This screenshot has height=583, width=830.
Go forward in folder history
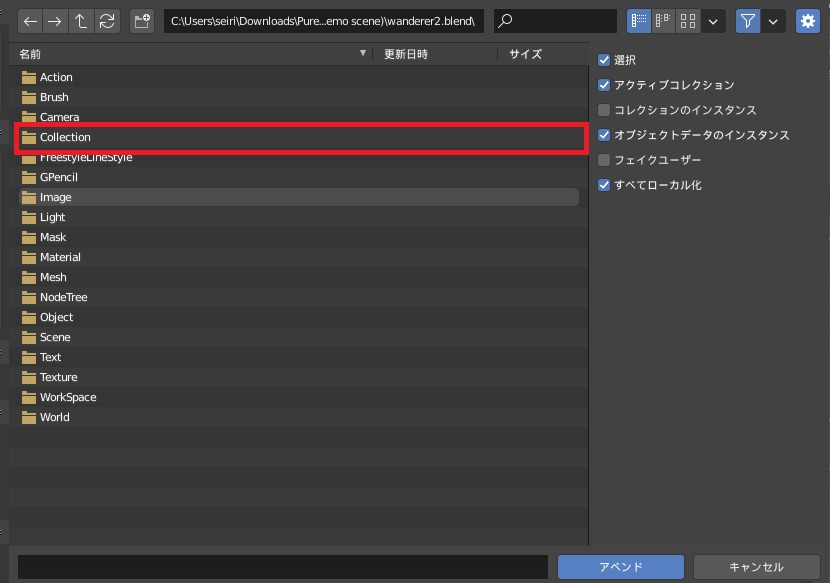[55, 20]
